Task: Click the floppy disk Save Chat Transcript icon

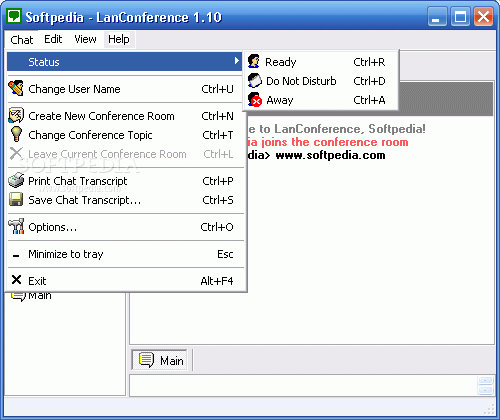Action: click(16, 199)
